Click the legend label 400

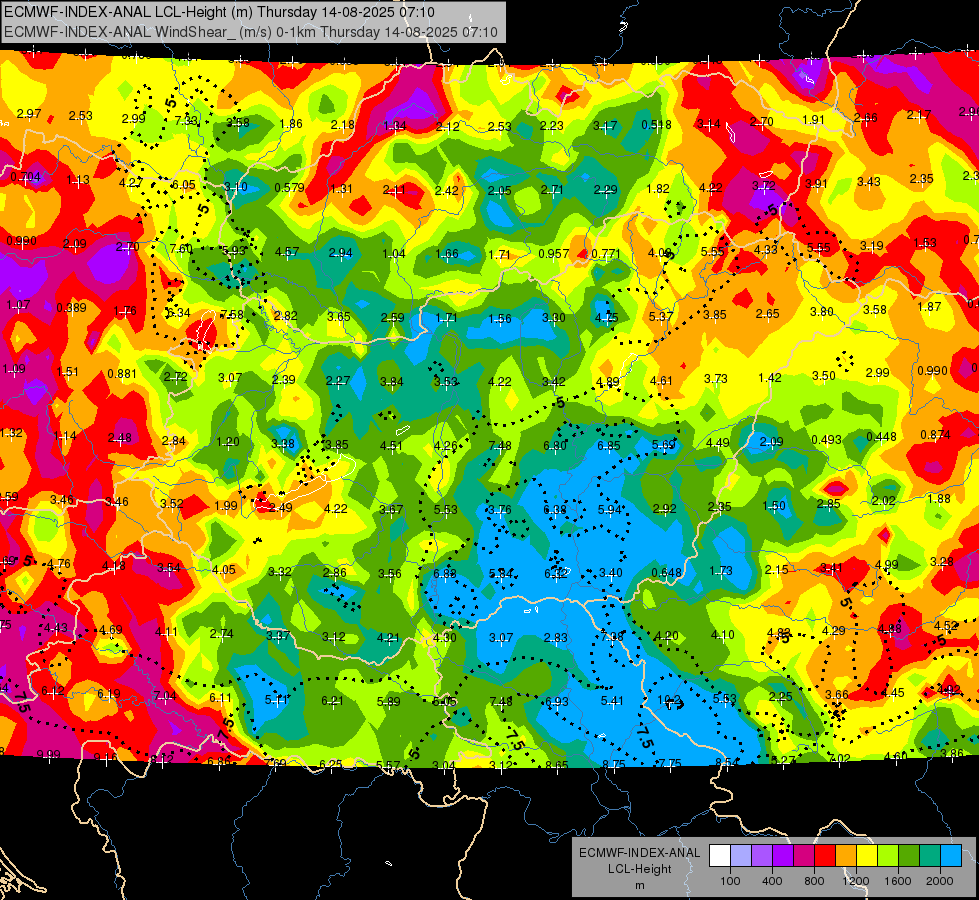[x=772, y=881]
